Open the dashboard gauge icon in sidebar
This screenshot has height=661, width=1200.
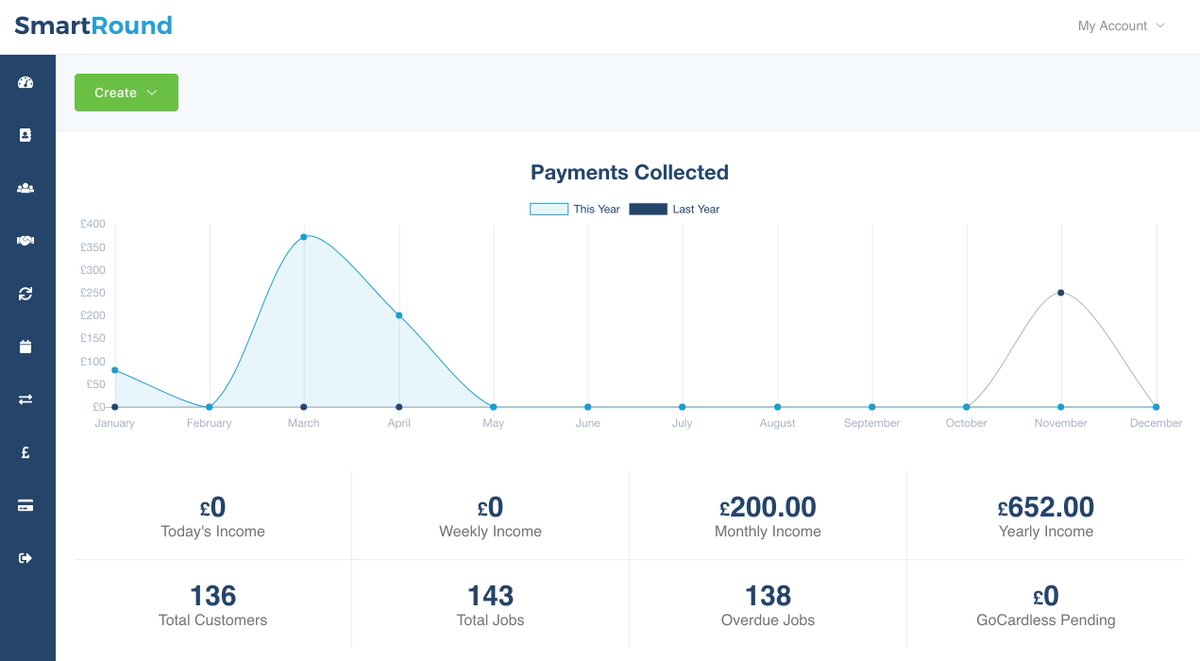coord(26,83)
